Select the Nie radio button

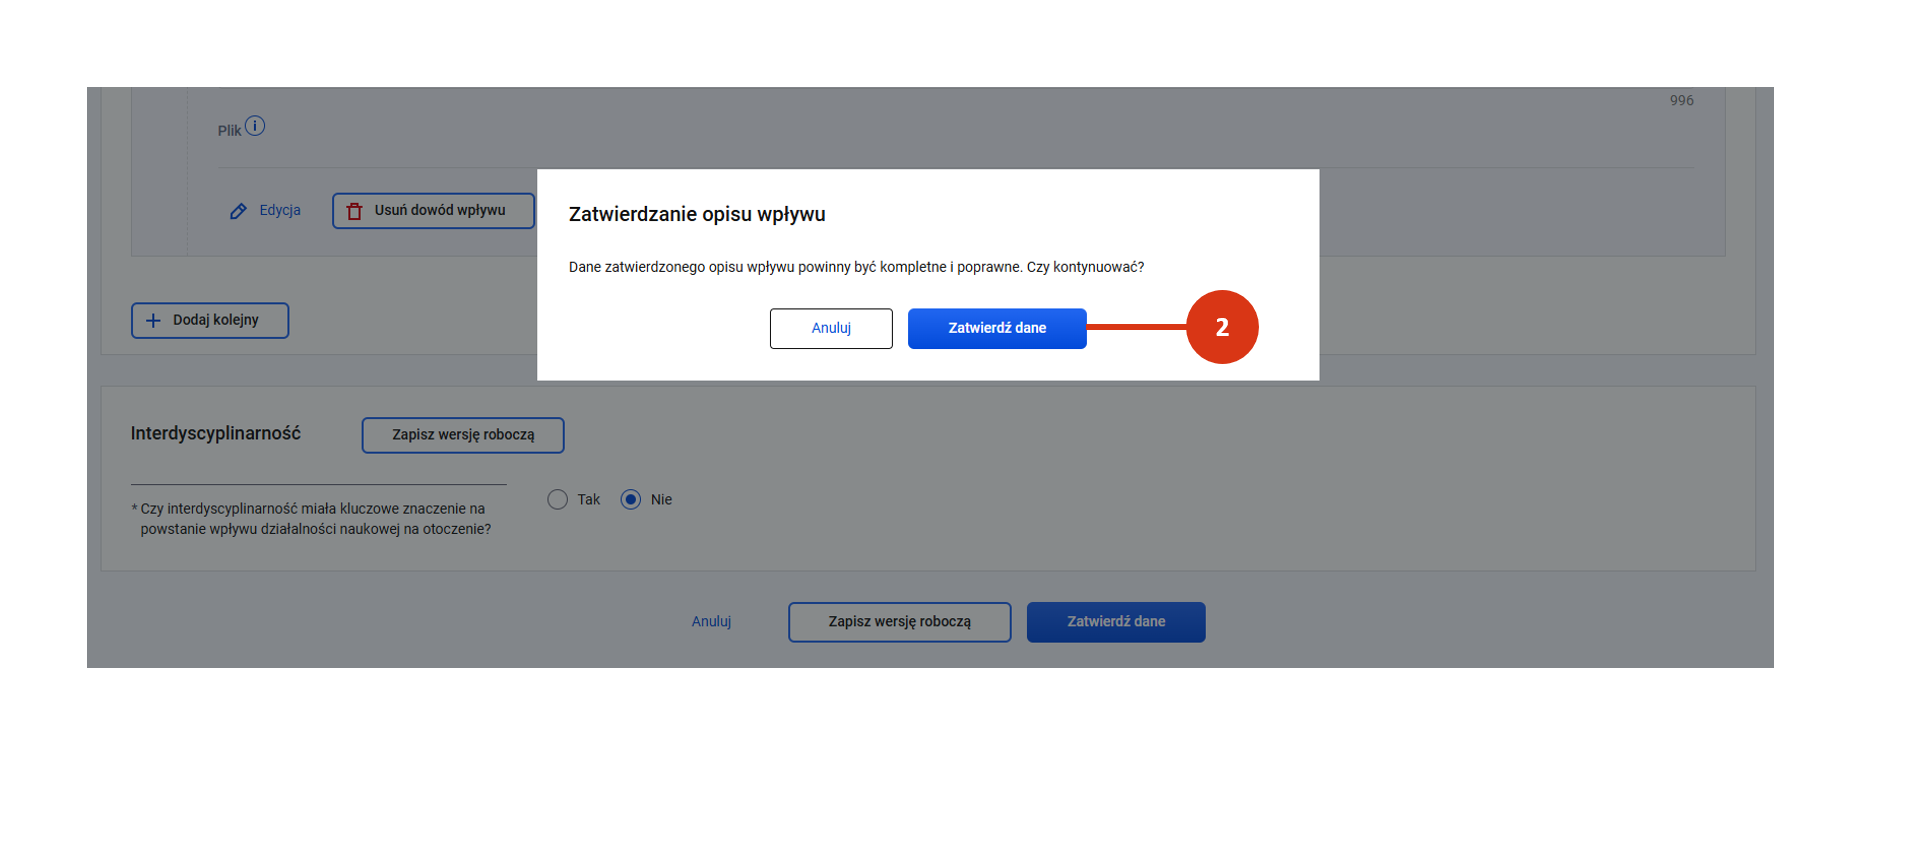click(x=631, y=500)
